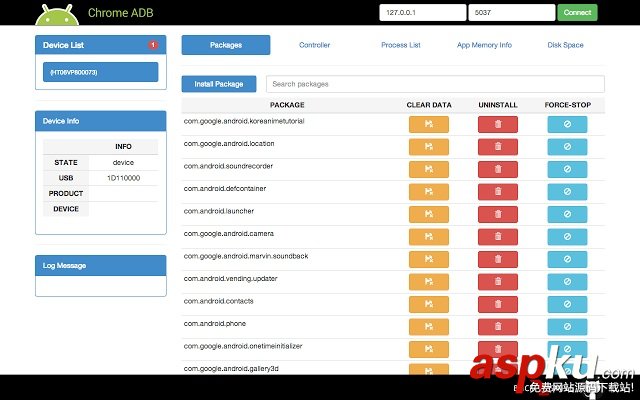Click the Chrome ADB title link
The width and height of the screenshot is (640, 400).
point(120,13)
